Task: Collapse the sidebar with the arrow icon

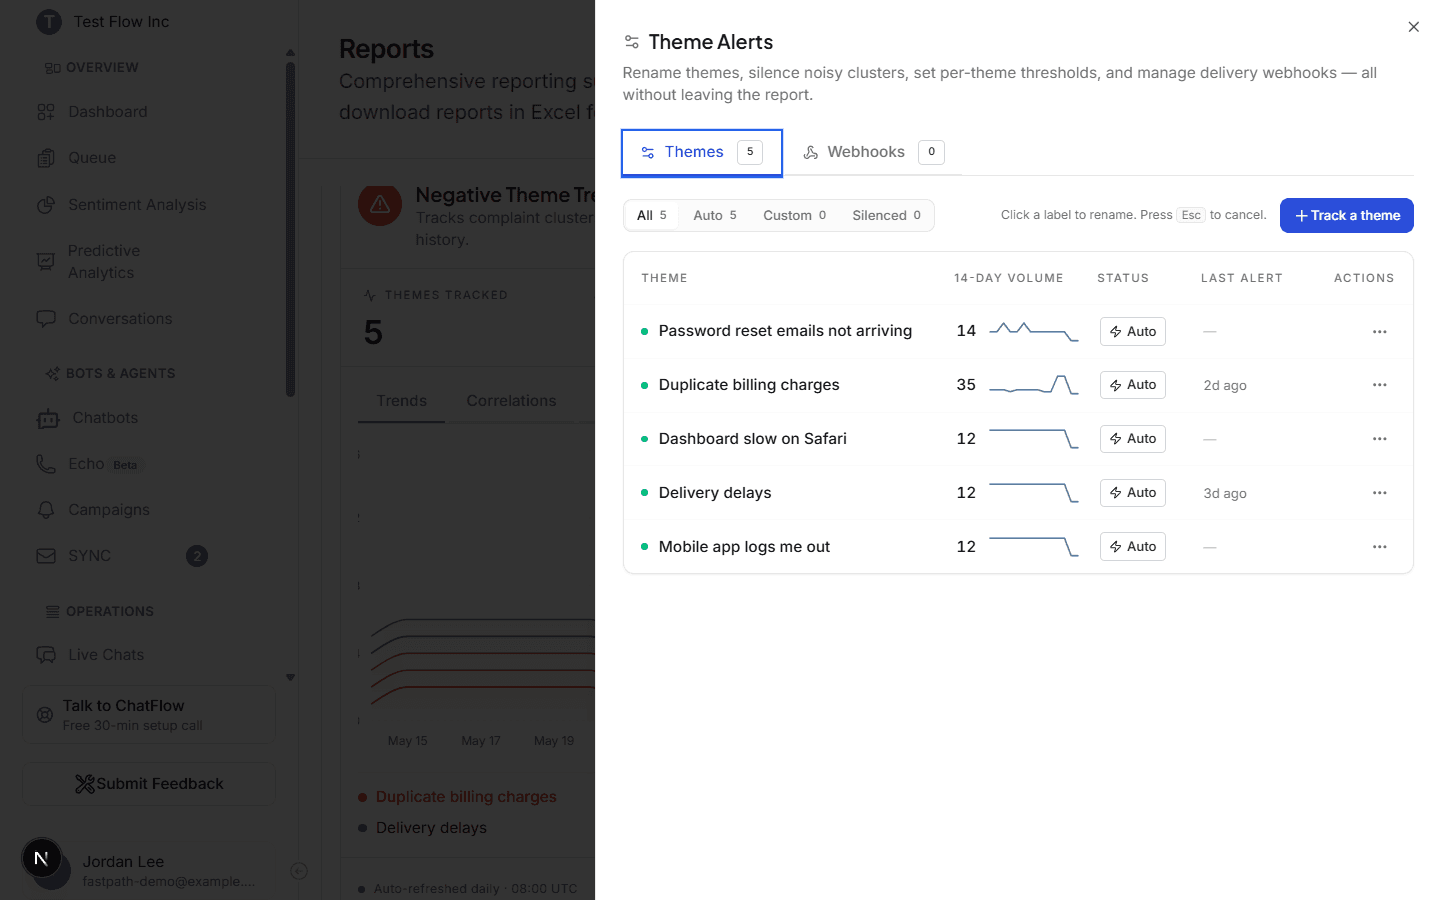Action: pos(298,871)
